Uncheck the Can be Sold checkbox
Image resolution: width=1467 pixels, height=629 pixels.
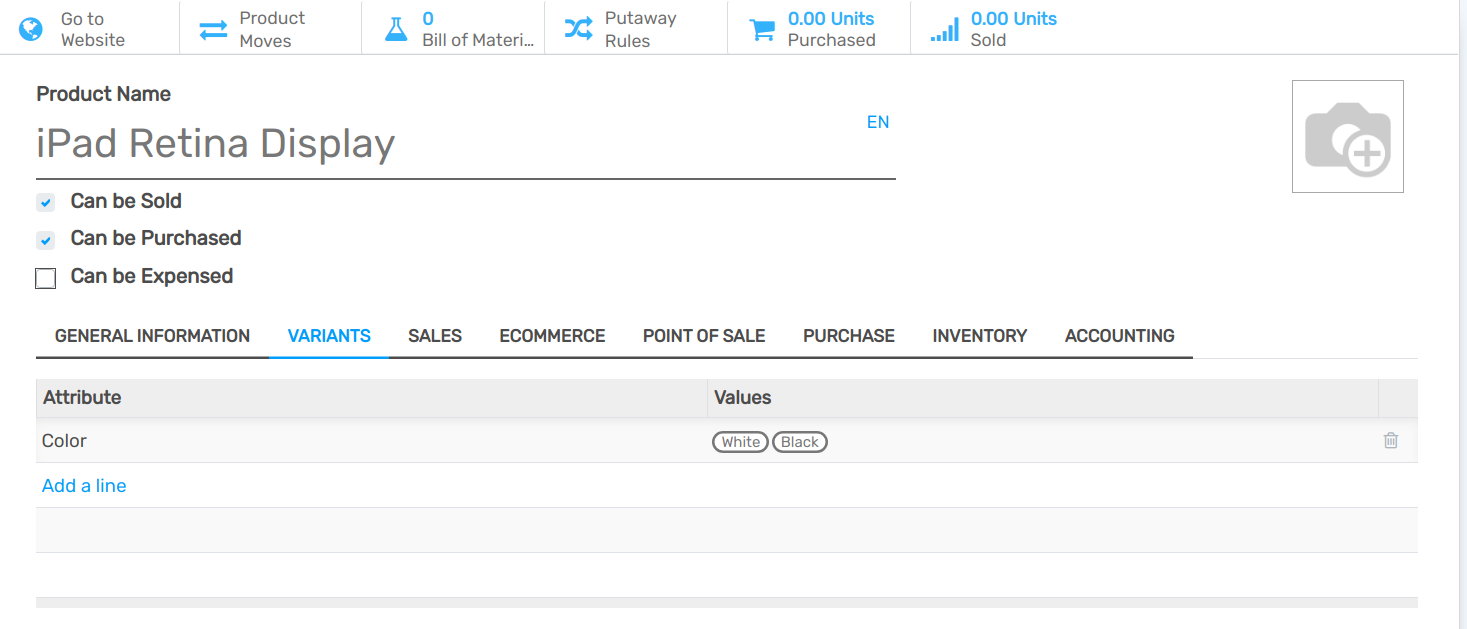(45, 203)
